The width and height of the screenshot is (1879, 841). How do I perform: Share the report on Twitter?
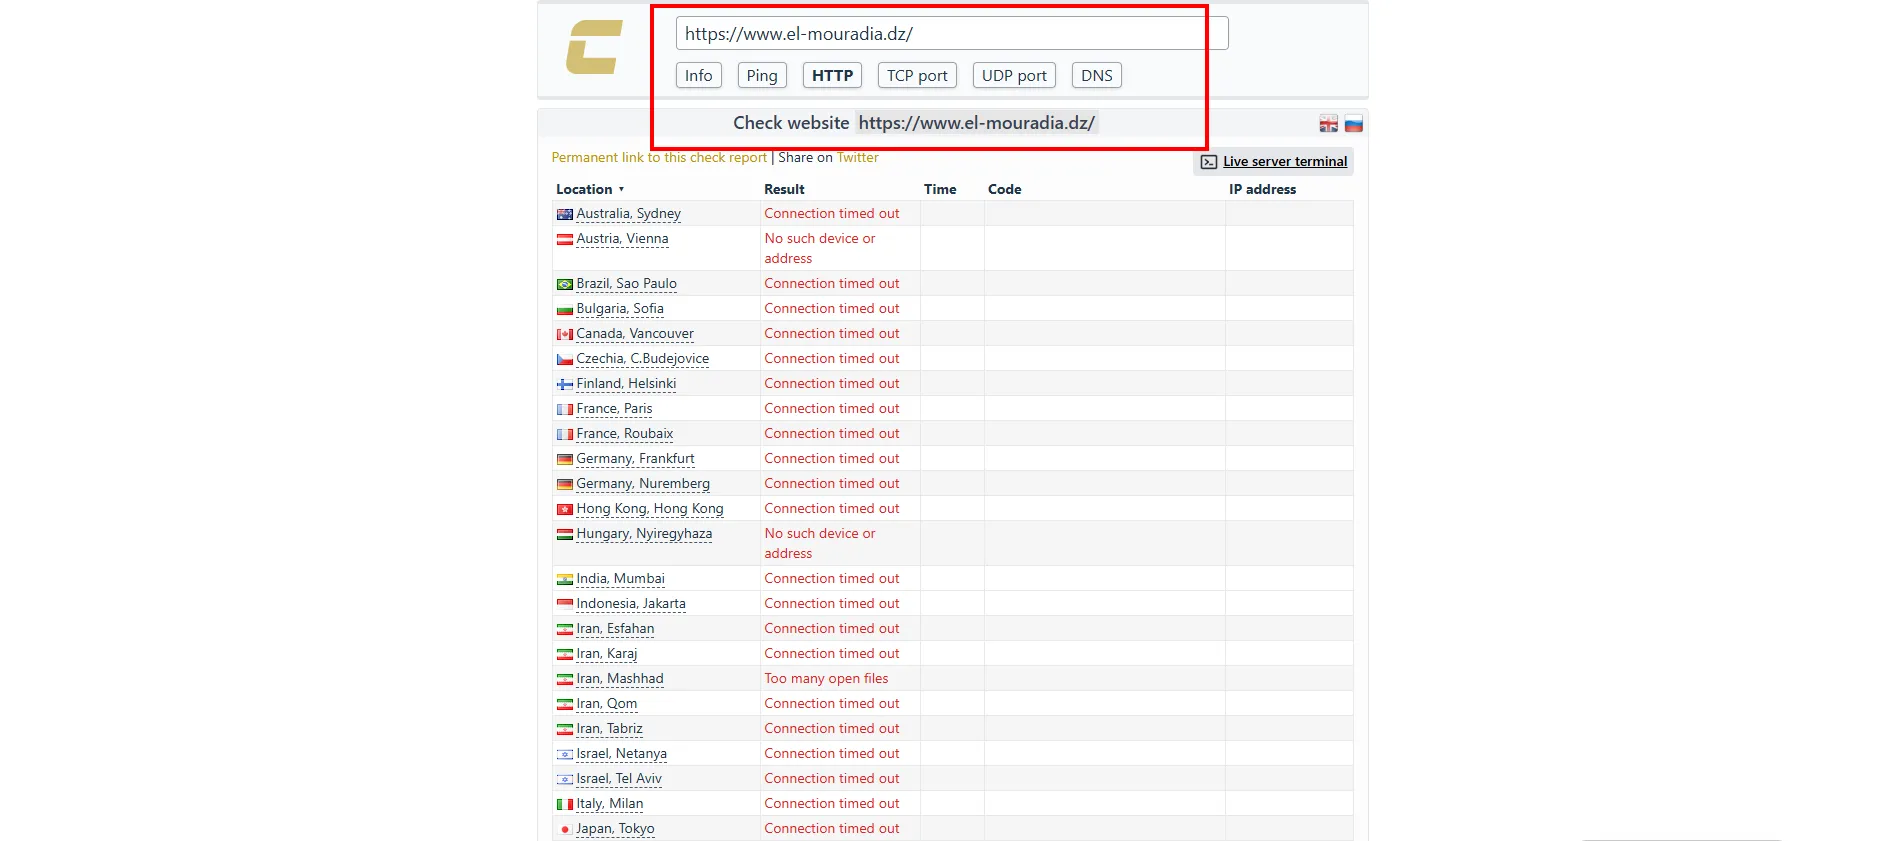point(858,157)
